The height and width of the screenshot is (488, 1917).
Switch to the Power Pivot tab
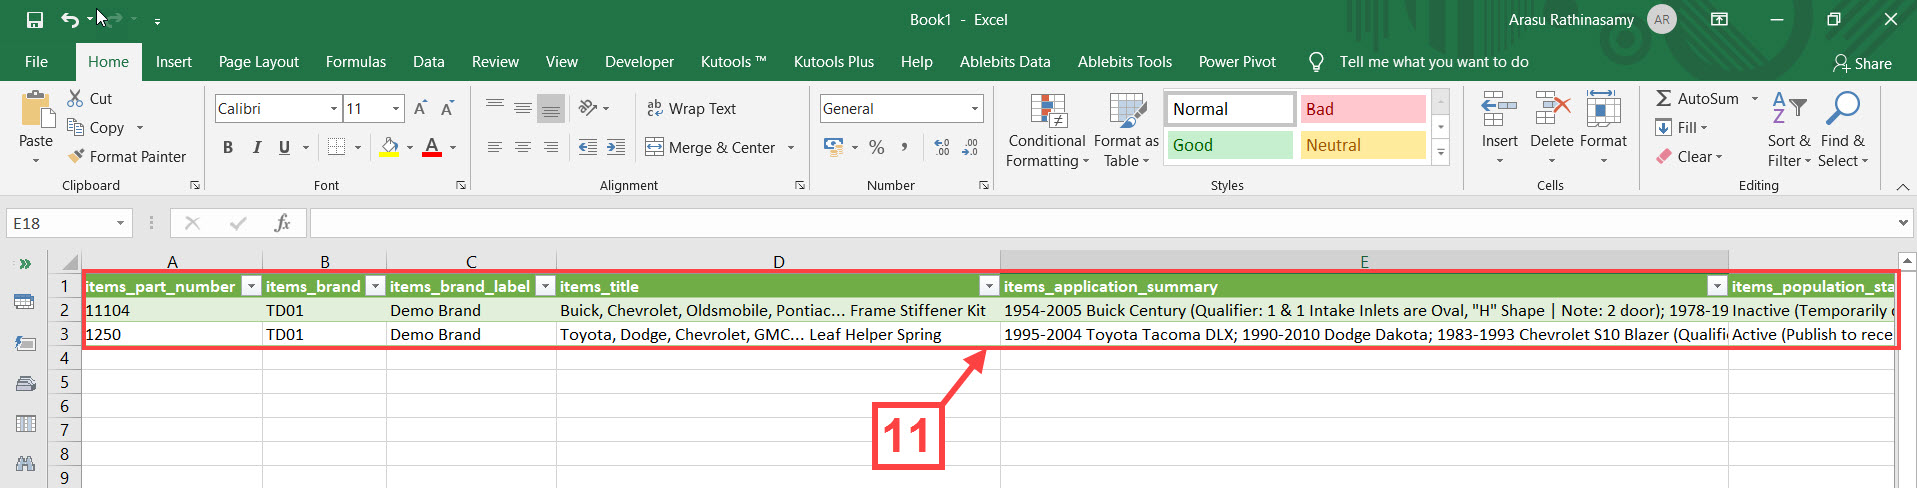click(1237, 61)
